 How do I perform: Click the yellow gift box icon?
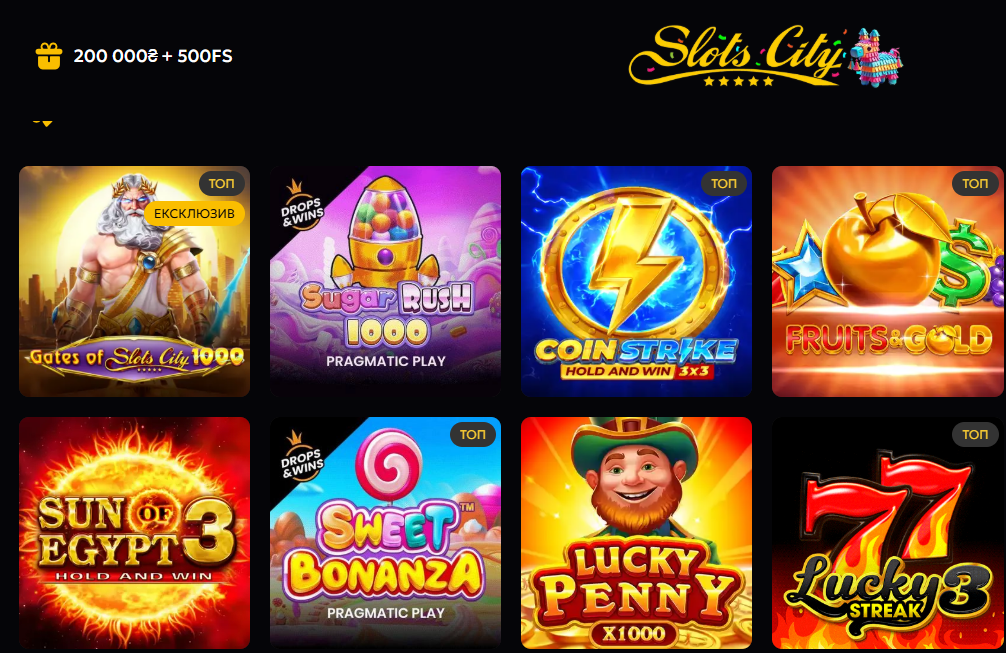[49, 56]
